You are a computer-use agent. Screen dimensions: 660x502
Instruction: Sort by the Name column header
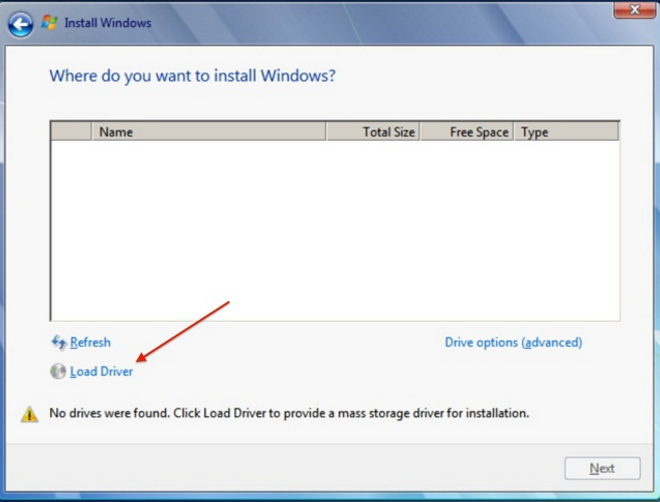pos(208,132)
